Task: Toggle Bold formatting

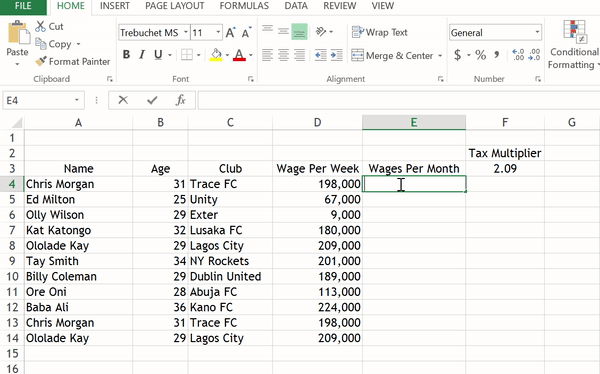Action: point(126,55)
